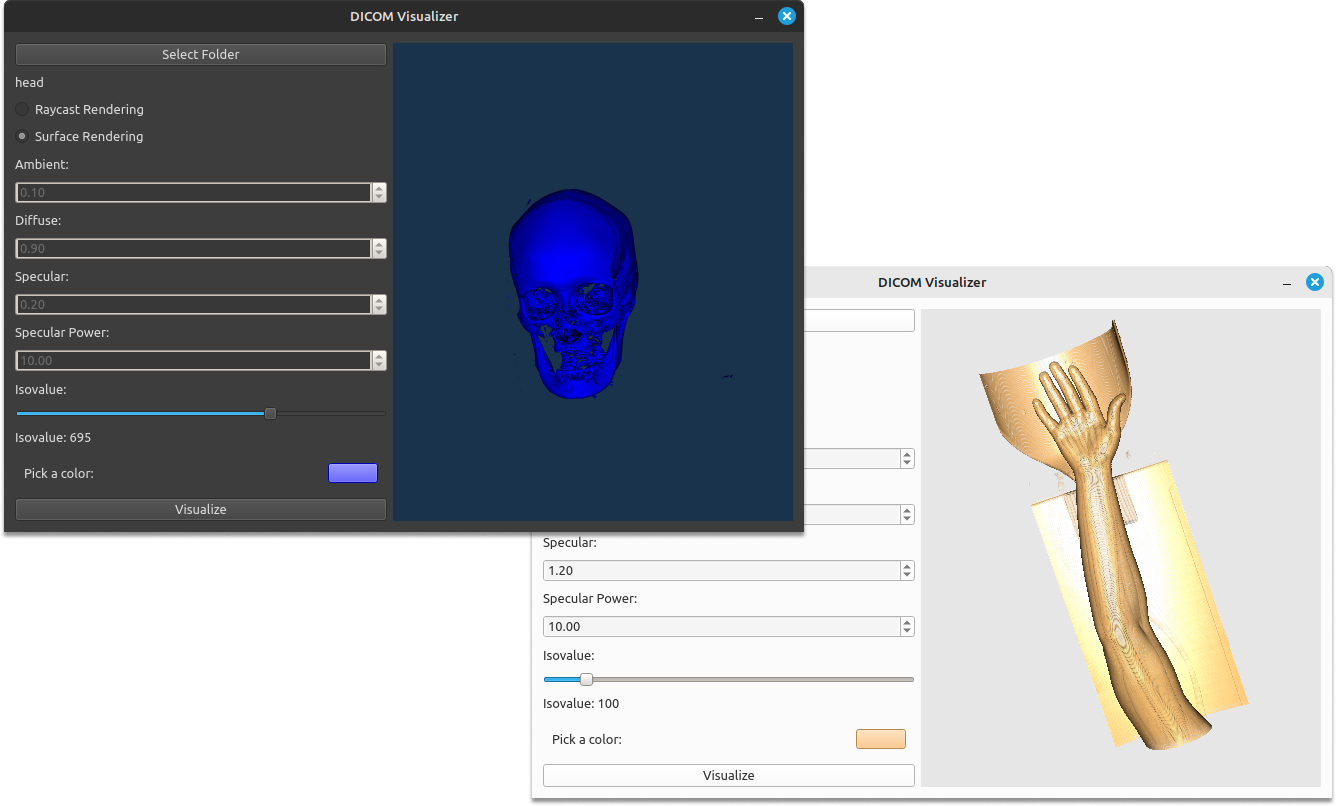This screenshot has width=1336, height=806.
Task: Click the Specular spinbox arrows at 0.20
Action: 379,304
